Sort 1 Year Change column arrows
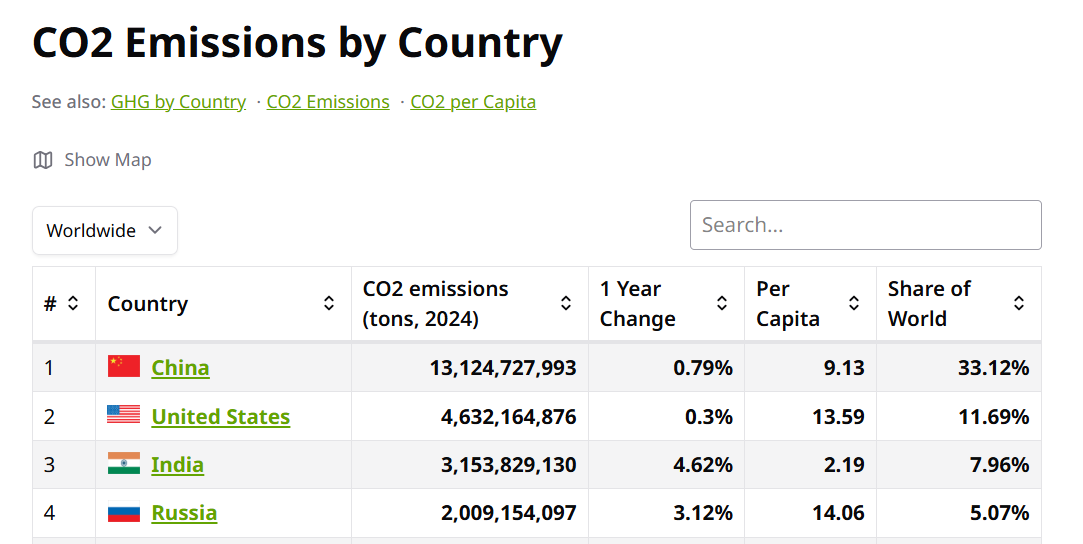Viewport: 1083px width, 544px height. click(x=722, y=303)
